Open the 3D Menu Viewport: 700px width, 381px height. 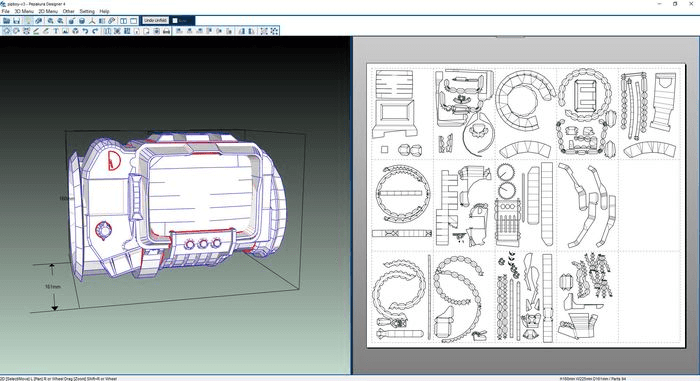(x=24, y=11)
